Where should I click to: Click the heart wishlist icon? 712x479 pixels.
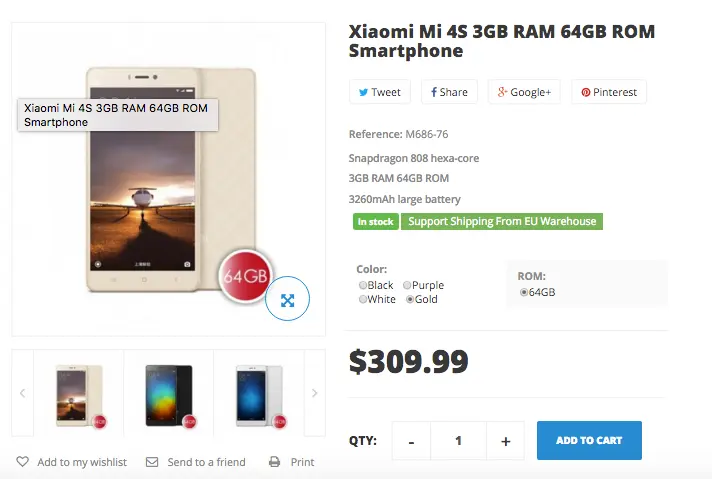pyautogui.click(x=23, y=462)
